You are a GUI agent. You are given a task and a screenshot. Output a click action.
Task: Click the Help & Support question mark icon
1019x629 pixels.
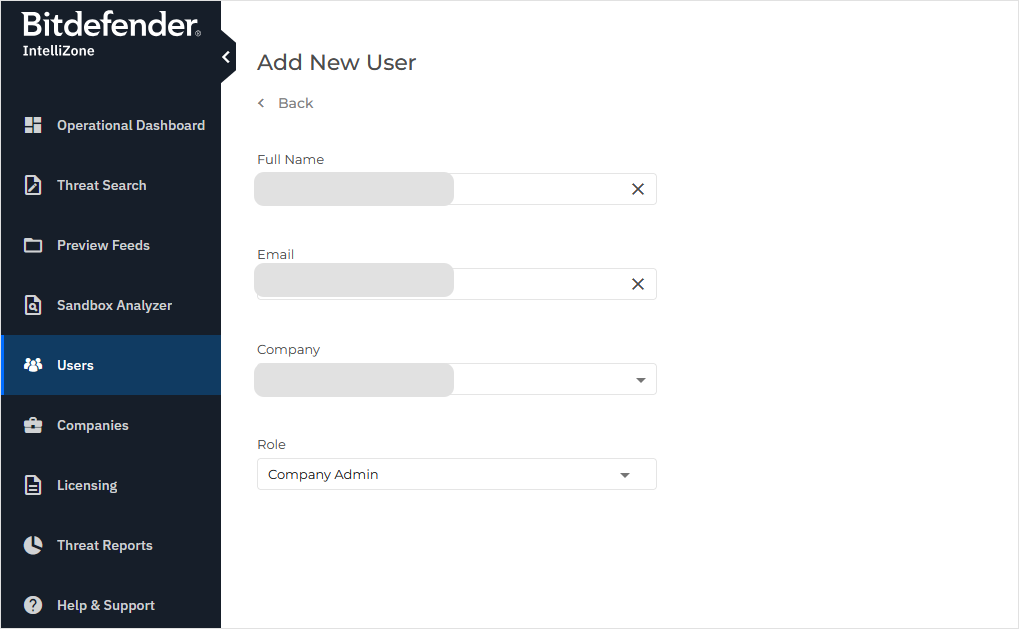coord(33,605)
